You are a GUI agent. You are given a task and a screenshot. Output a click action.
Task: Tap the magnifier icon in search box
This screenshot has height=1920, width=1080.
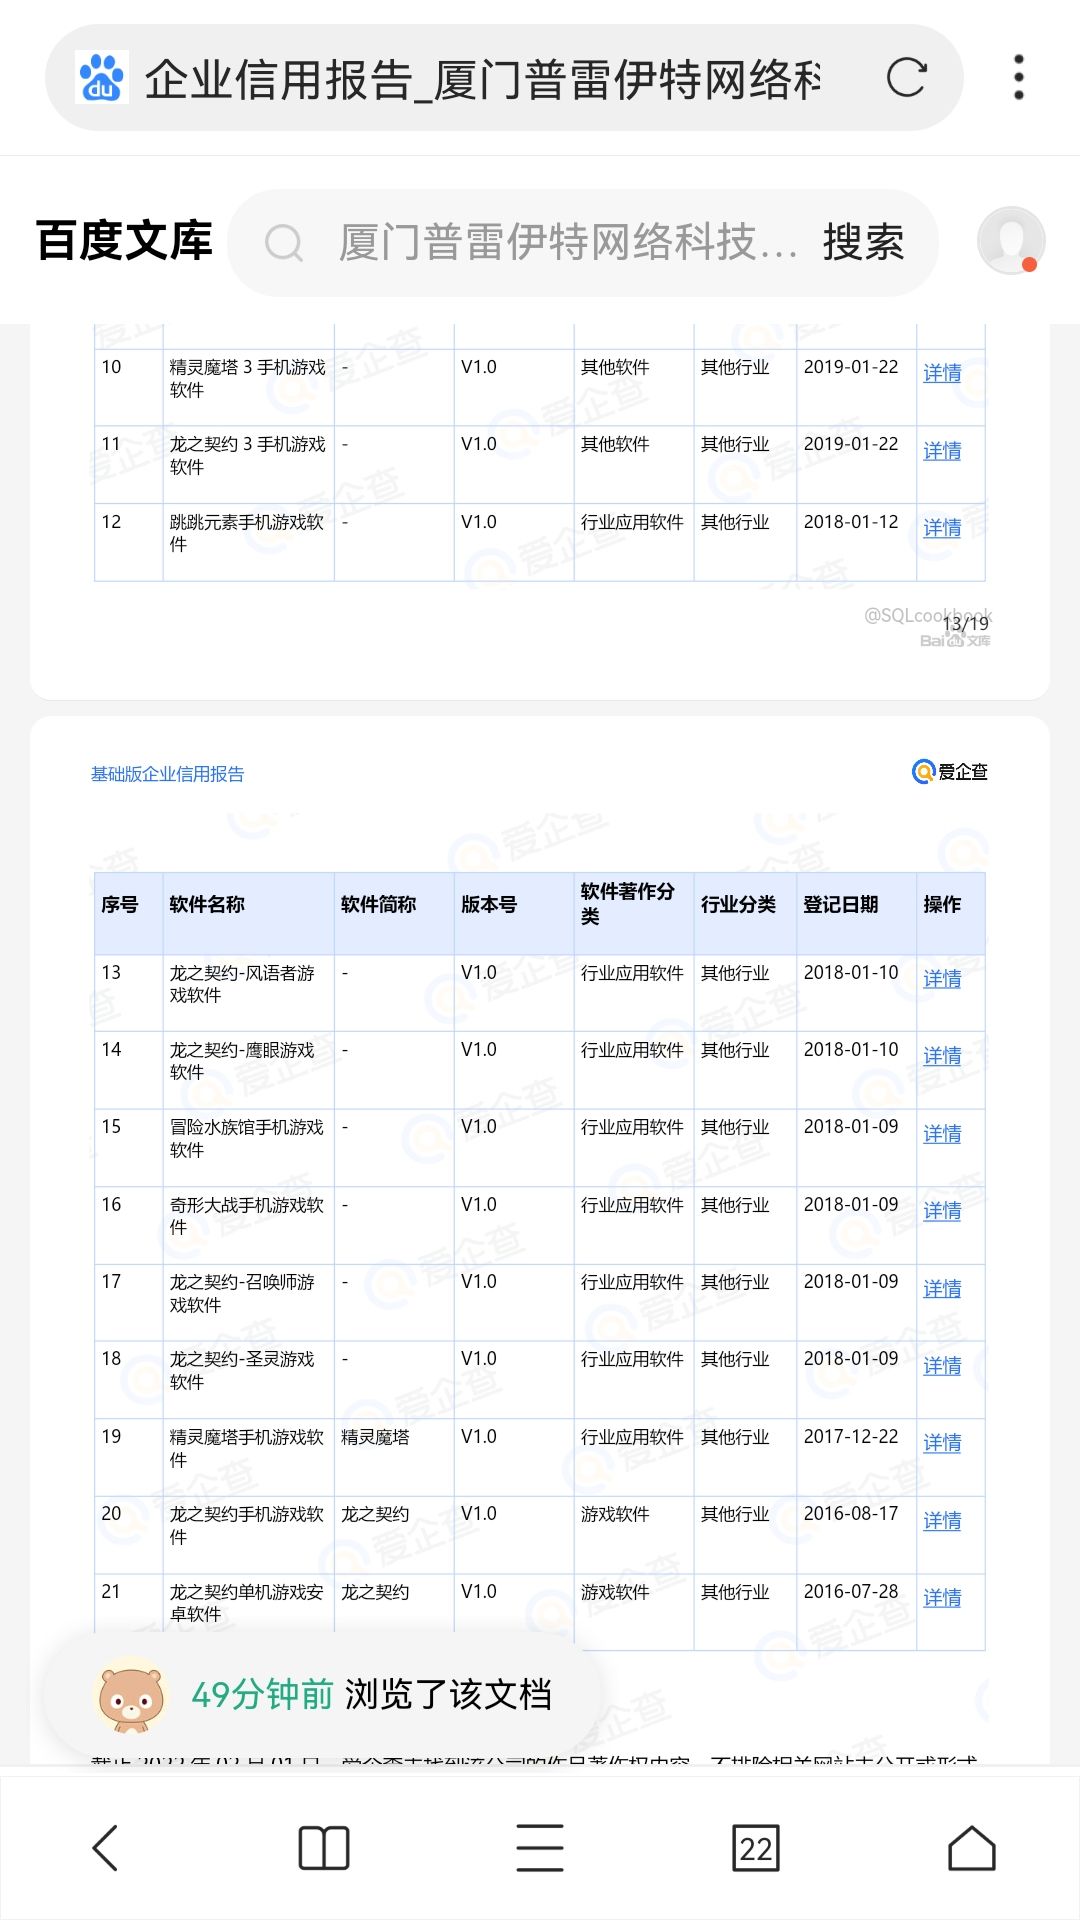[284, 243]
